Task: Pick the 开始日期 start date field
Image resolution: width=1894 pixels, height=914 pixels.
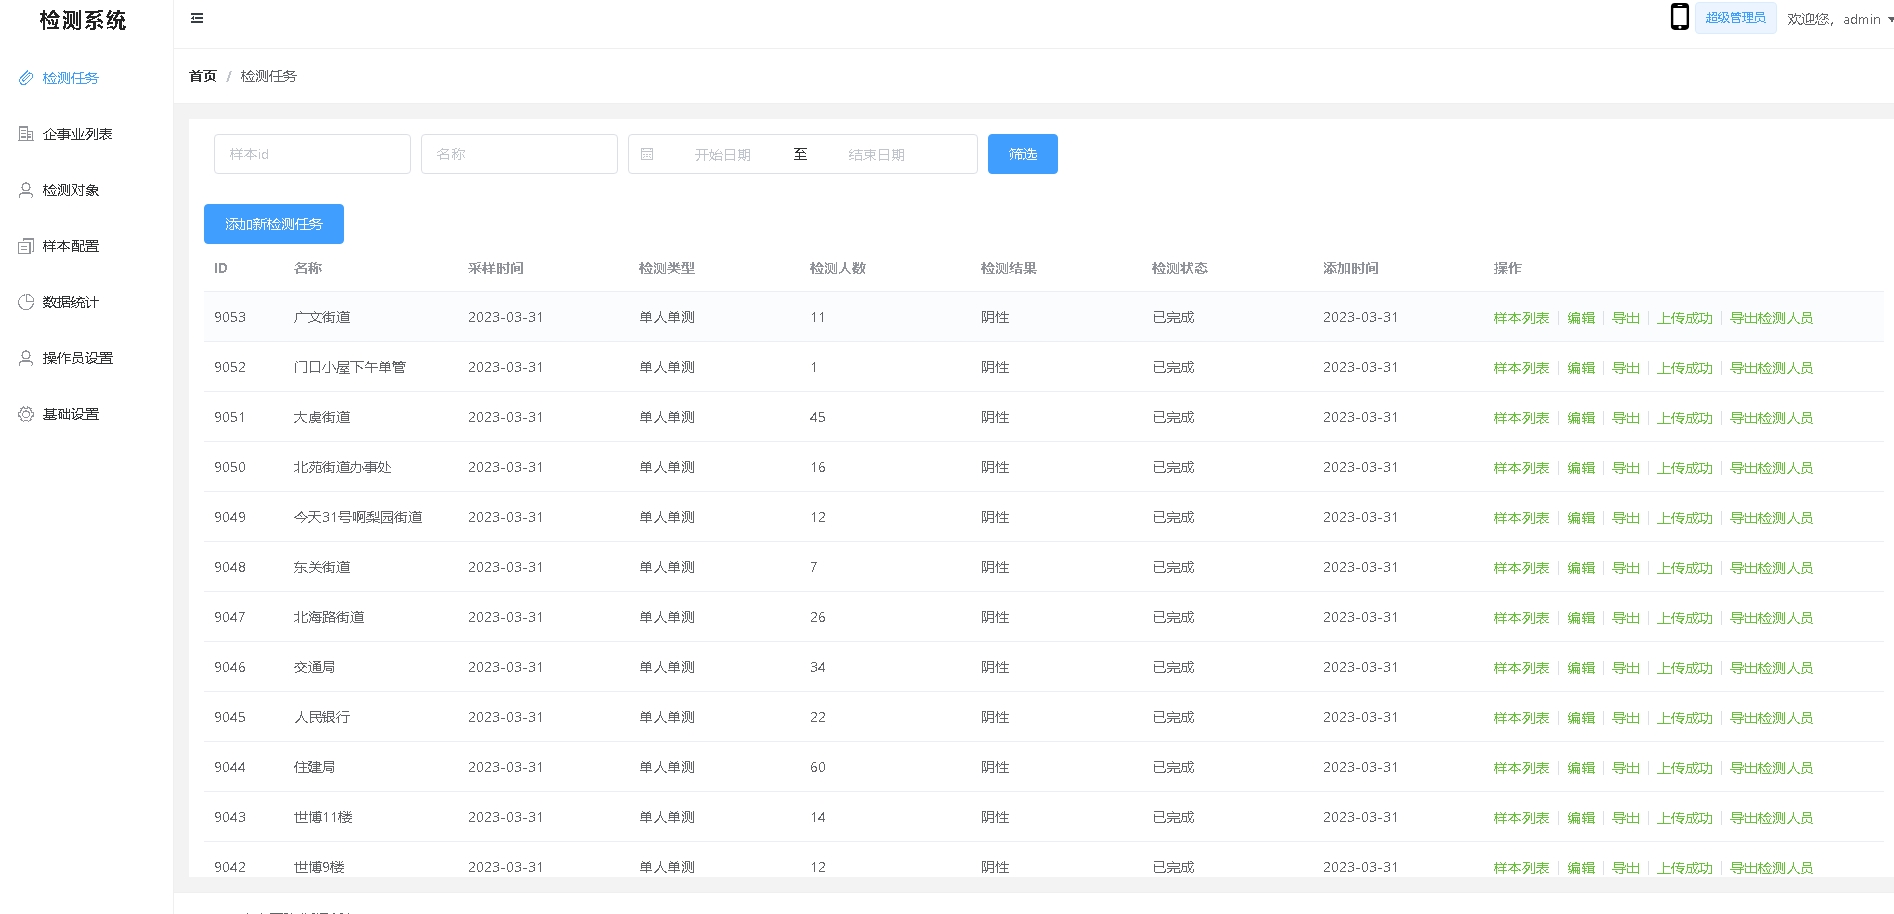Action: [x=722, y=155]
